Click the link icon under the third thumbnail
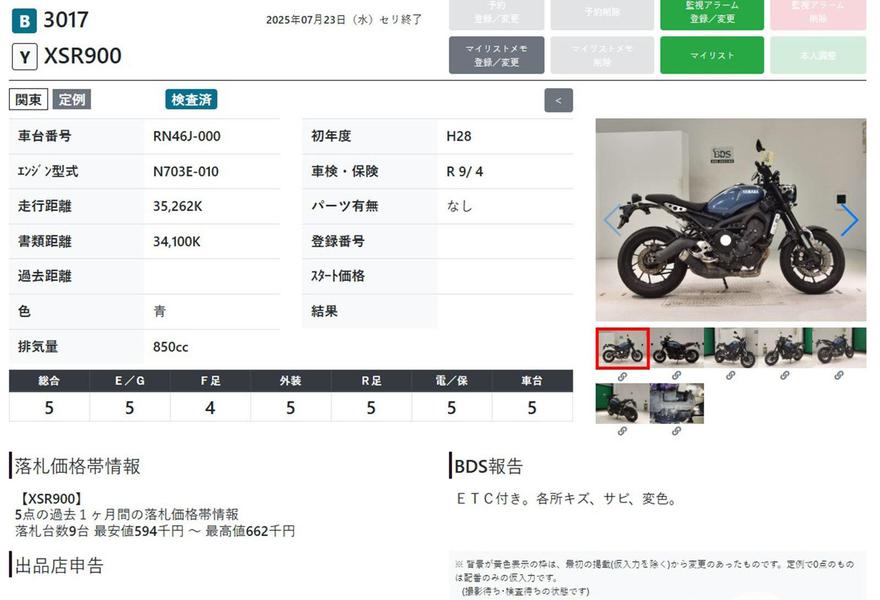 pyautogui.click(x=731, y=376)
